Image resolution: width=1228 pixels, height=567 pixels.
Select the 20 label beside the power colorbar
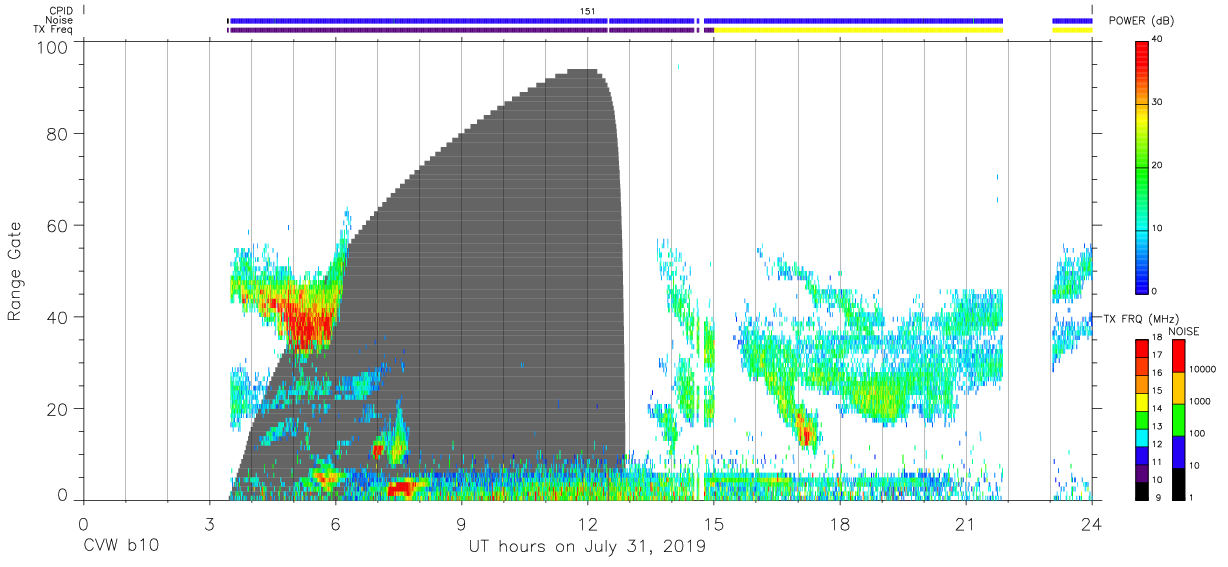pos(1156,165)
